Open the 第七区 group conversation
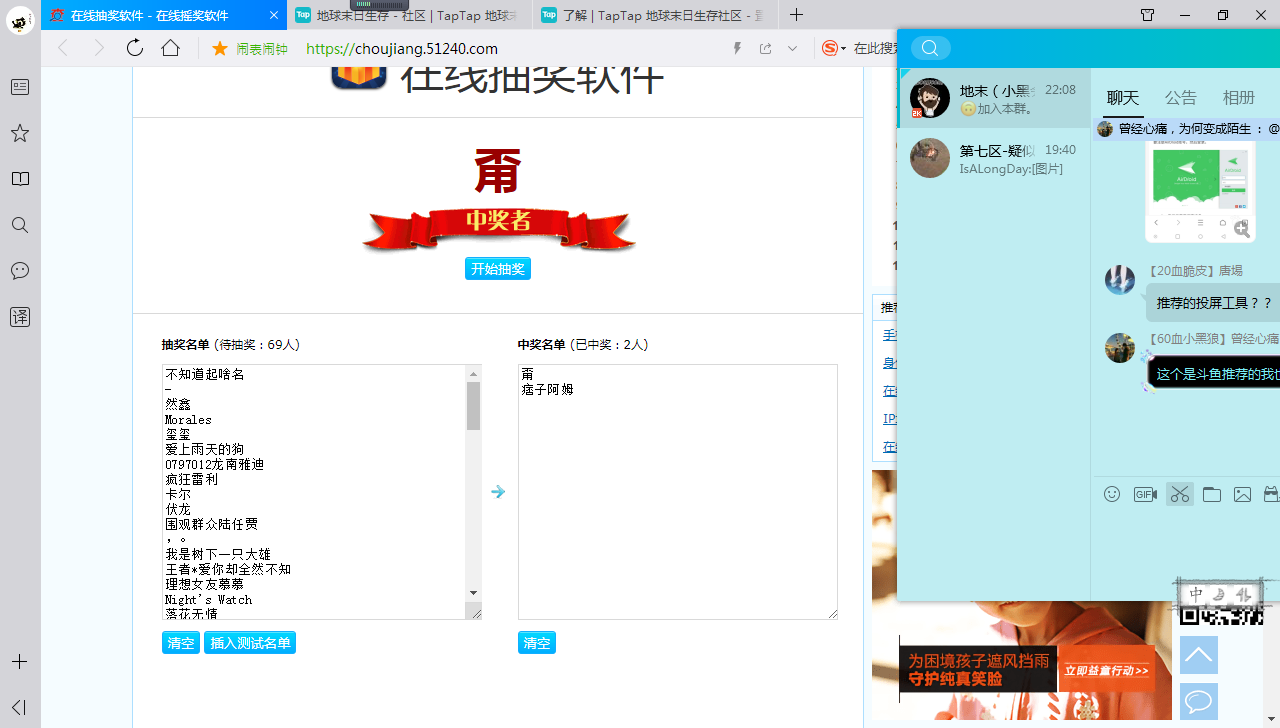The image size is (1280, 728). coord(995,158)
